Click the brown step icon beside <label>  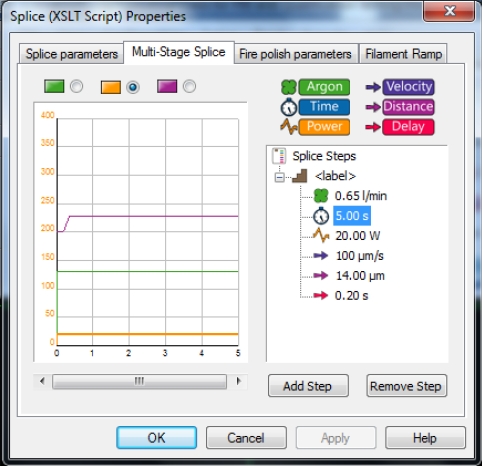(x=299, y=176)
